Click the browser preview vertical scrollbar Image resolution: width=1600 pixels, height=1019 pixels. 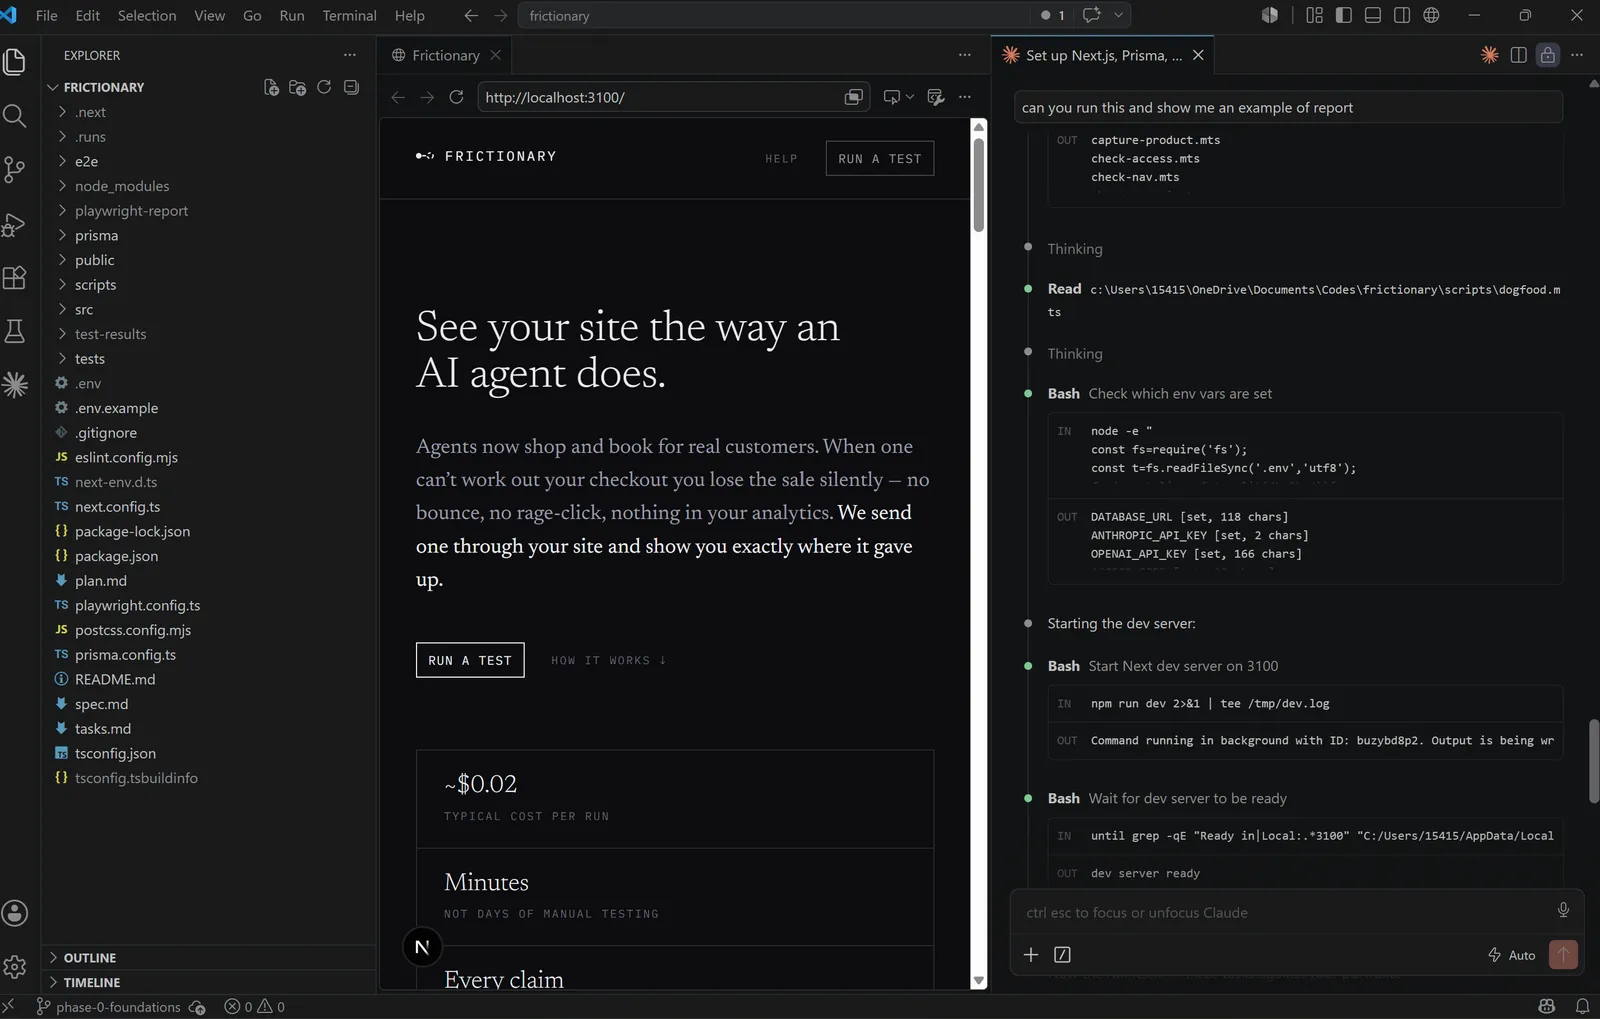979,185
